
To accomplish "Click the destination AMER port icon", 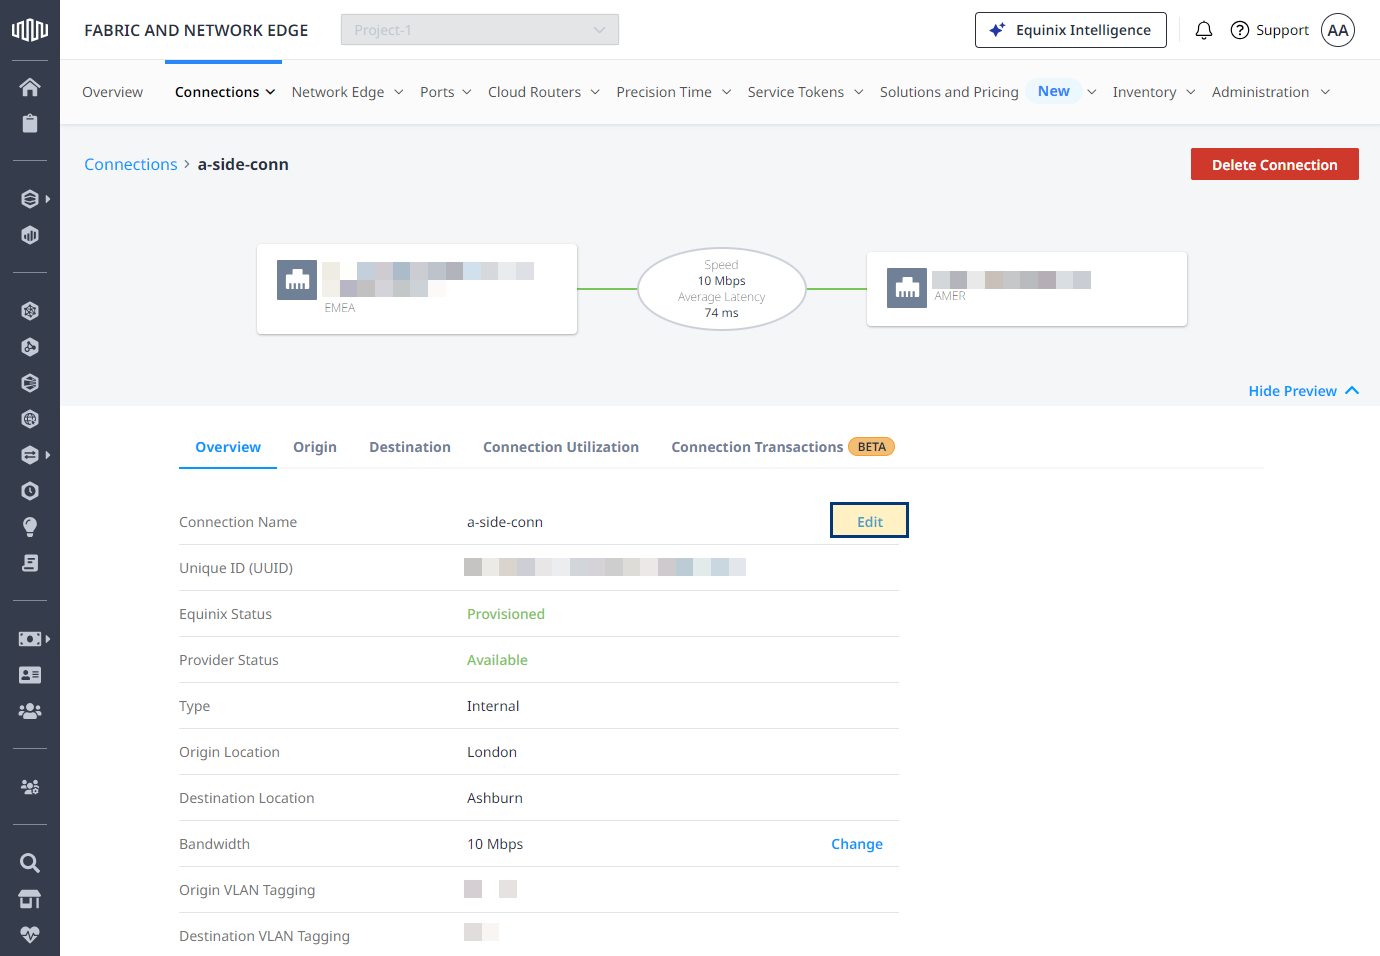I will click(x=907, y=288).
